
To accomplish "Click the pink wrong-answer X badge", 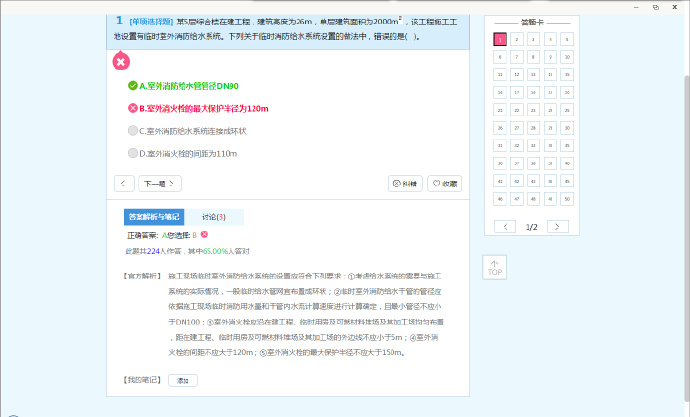I will [x=120, y=62].
